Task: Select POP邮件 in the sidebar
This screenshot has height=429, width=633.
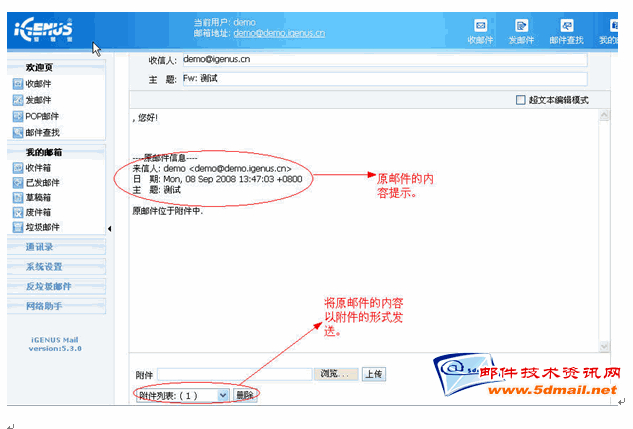Action: 45,116
